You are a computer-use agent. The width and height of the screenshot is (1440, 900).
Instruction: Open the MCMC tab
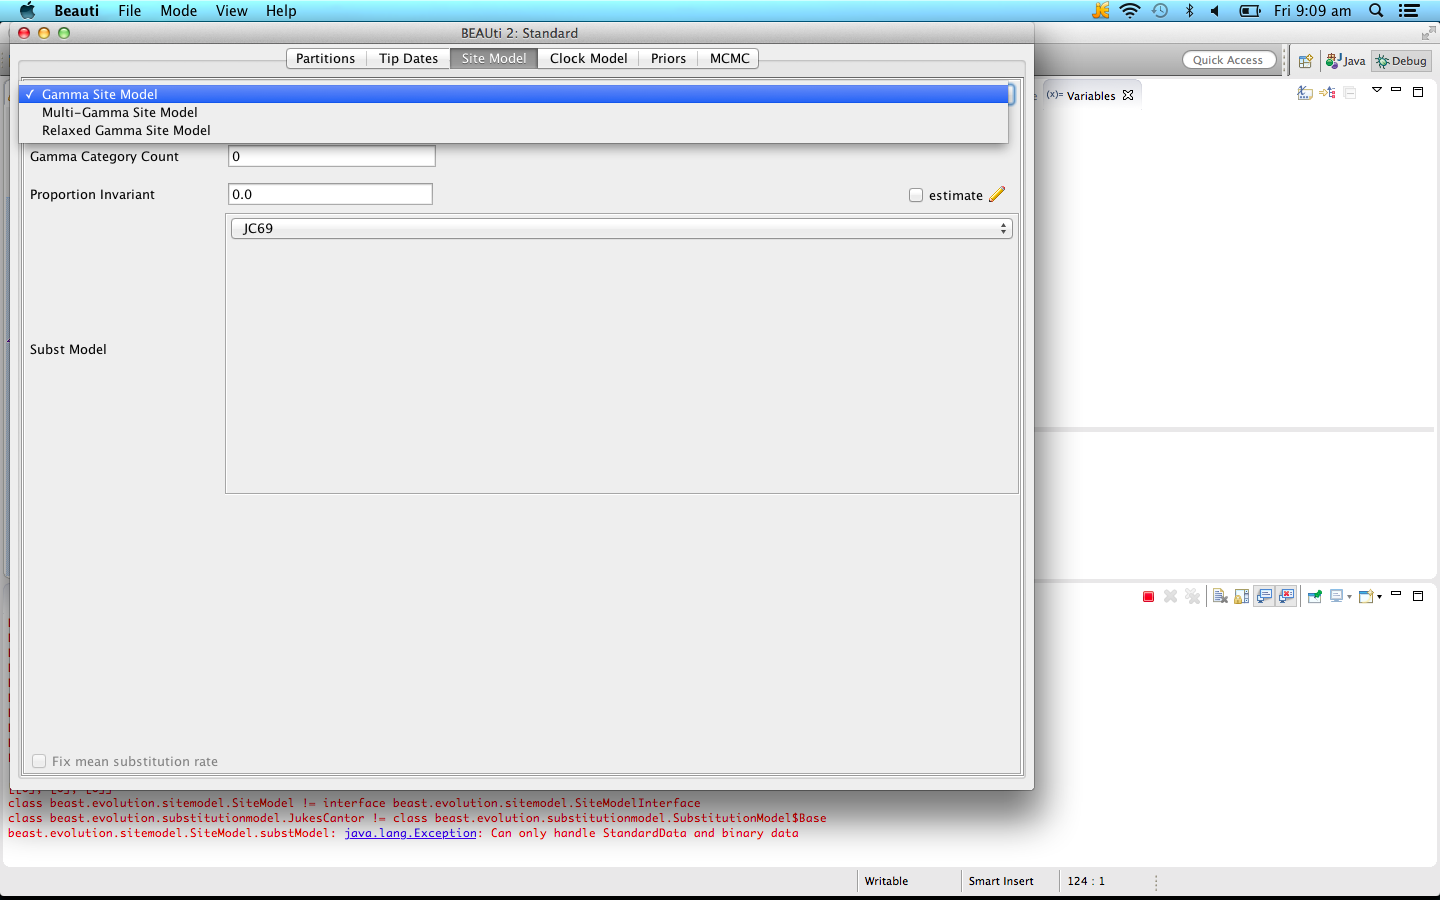click(x=729, y=59)
